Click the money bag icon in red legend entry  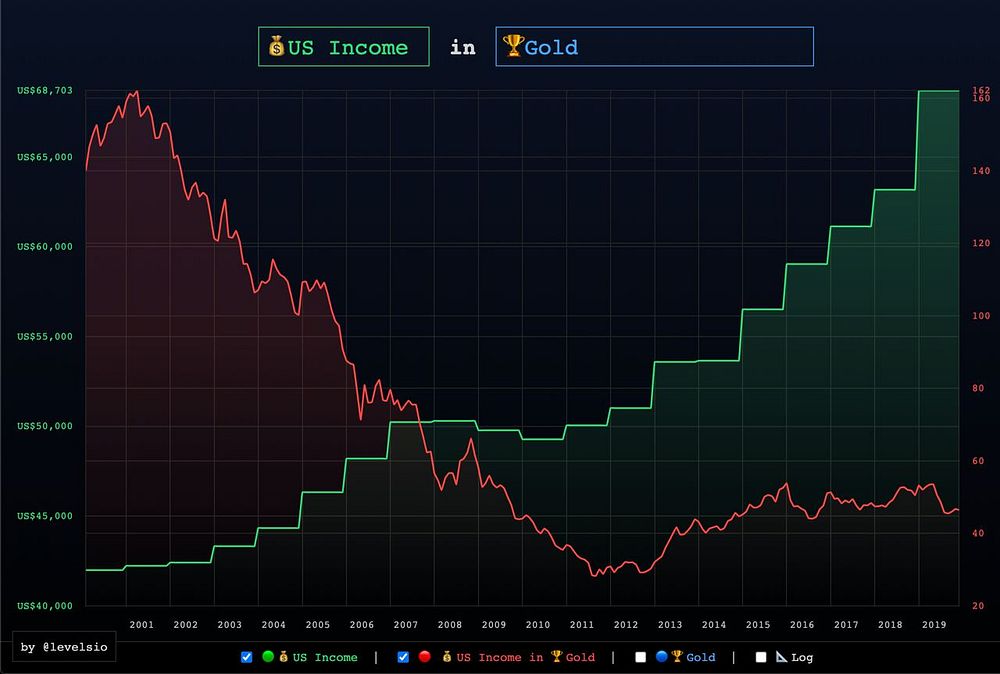(446, 657)
